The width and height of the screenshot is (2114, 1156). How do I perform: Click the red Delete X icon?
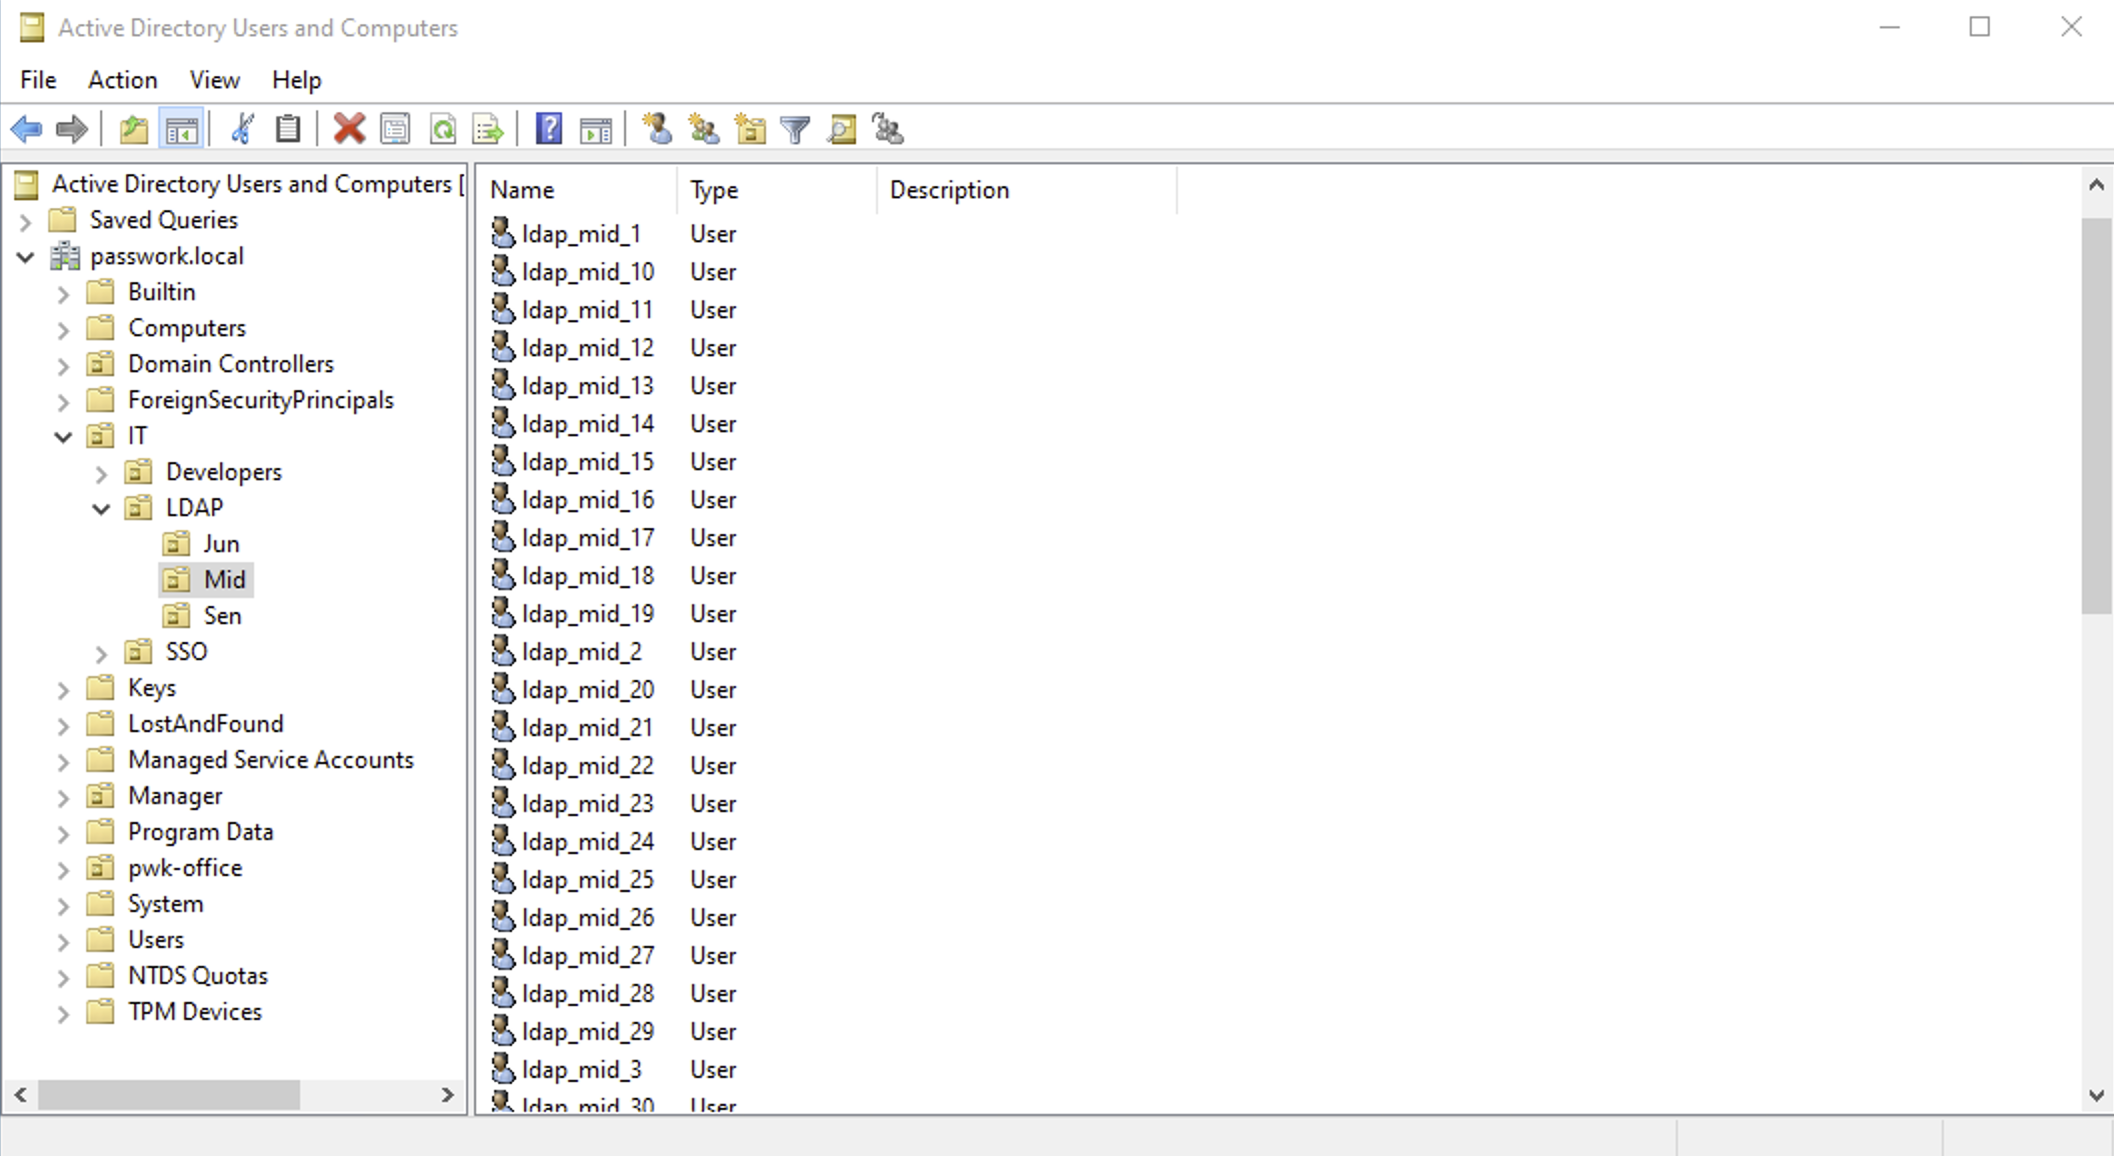click(x=349, y=129)
